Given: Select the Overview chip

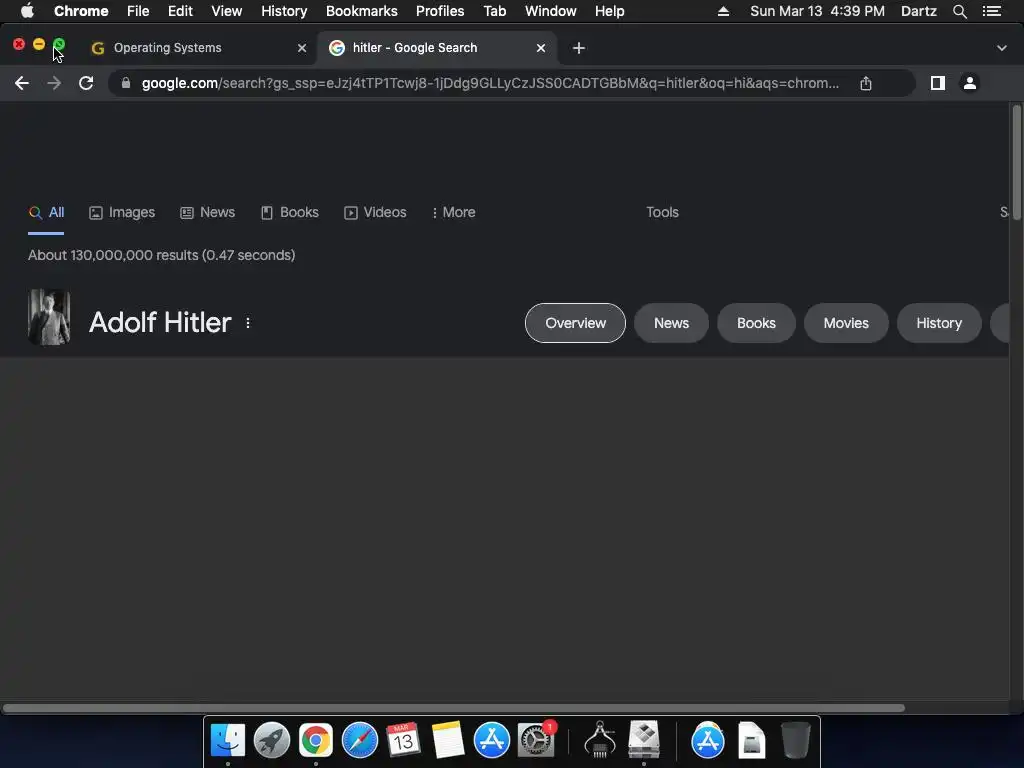Looking at the screenshot, I should pyautogui.click(x=575, y=323).
